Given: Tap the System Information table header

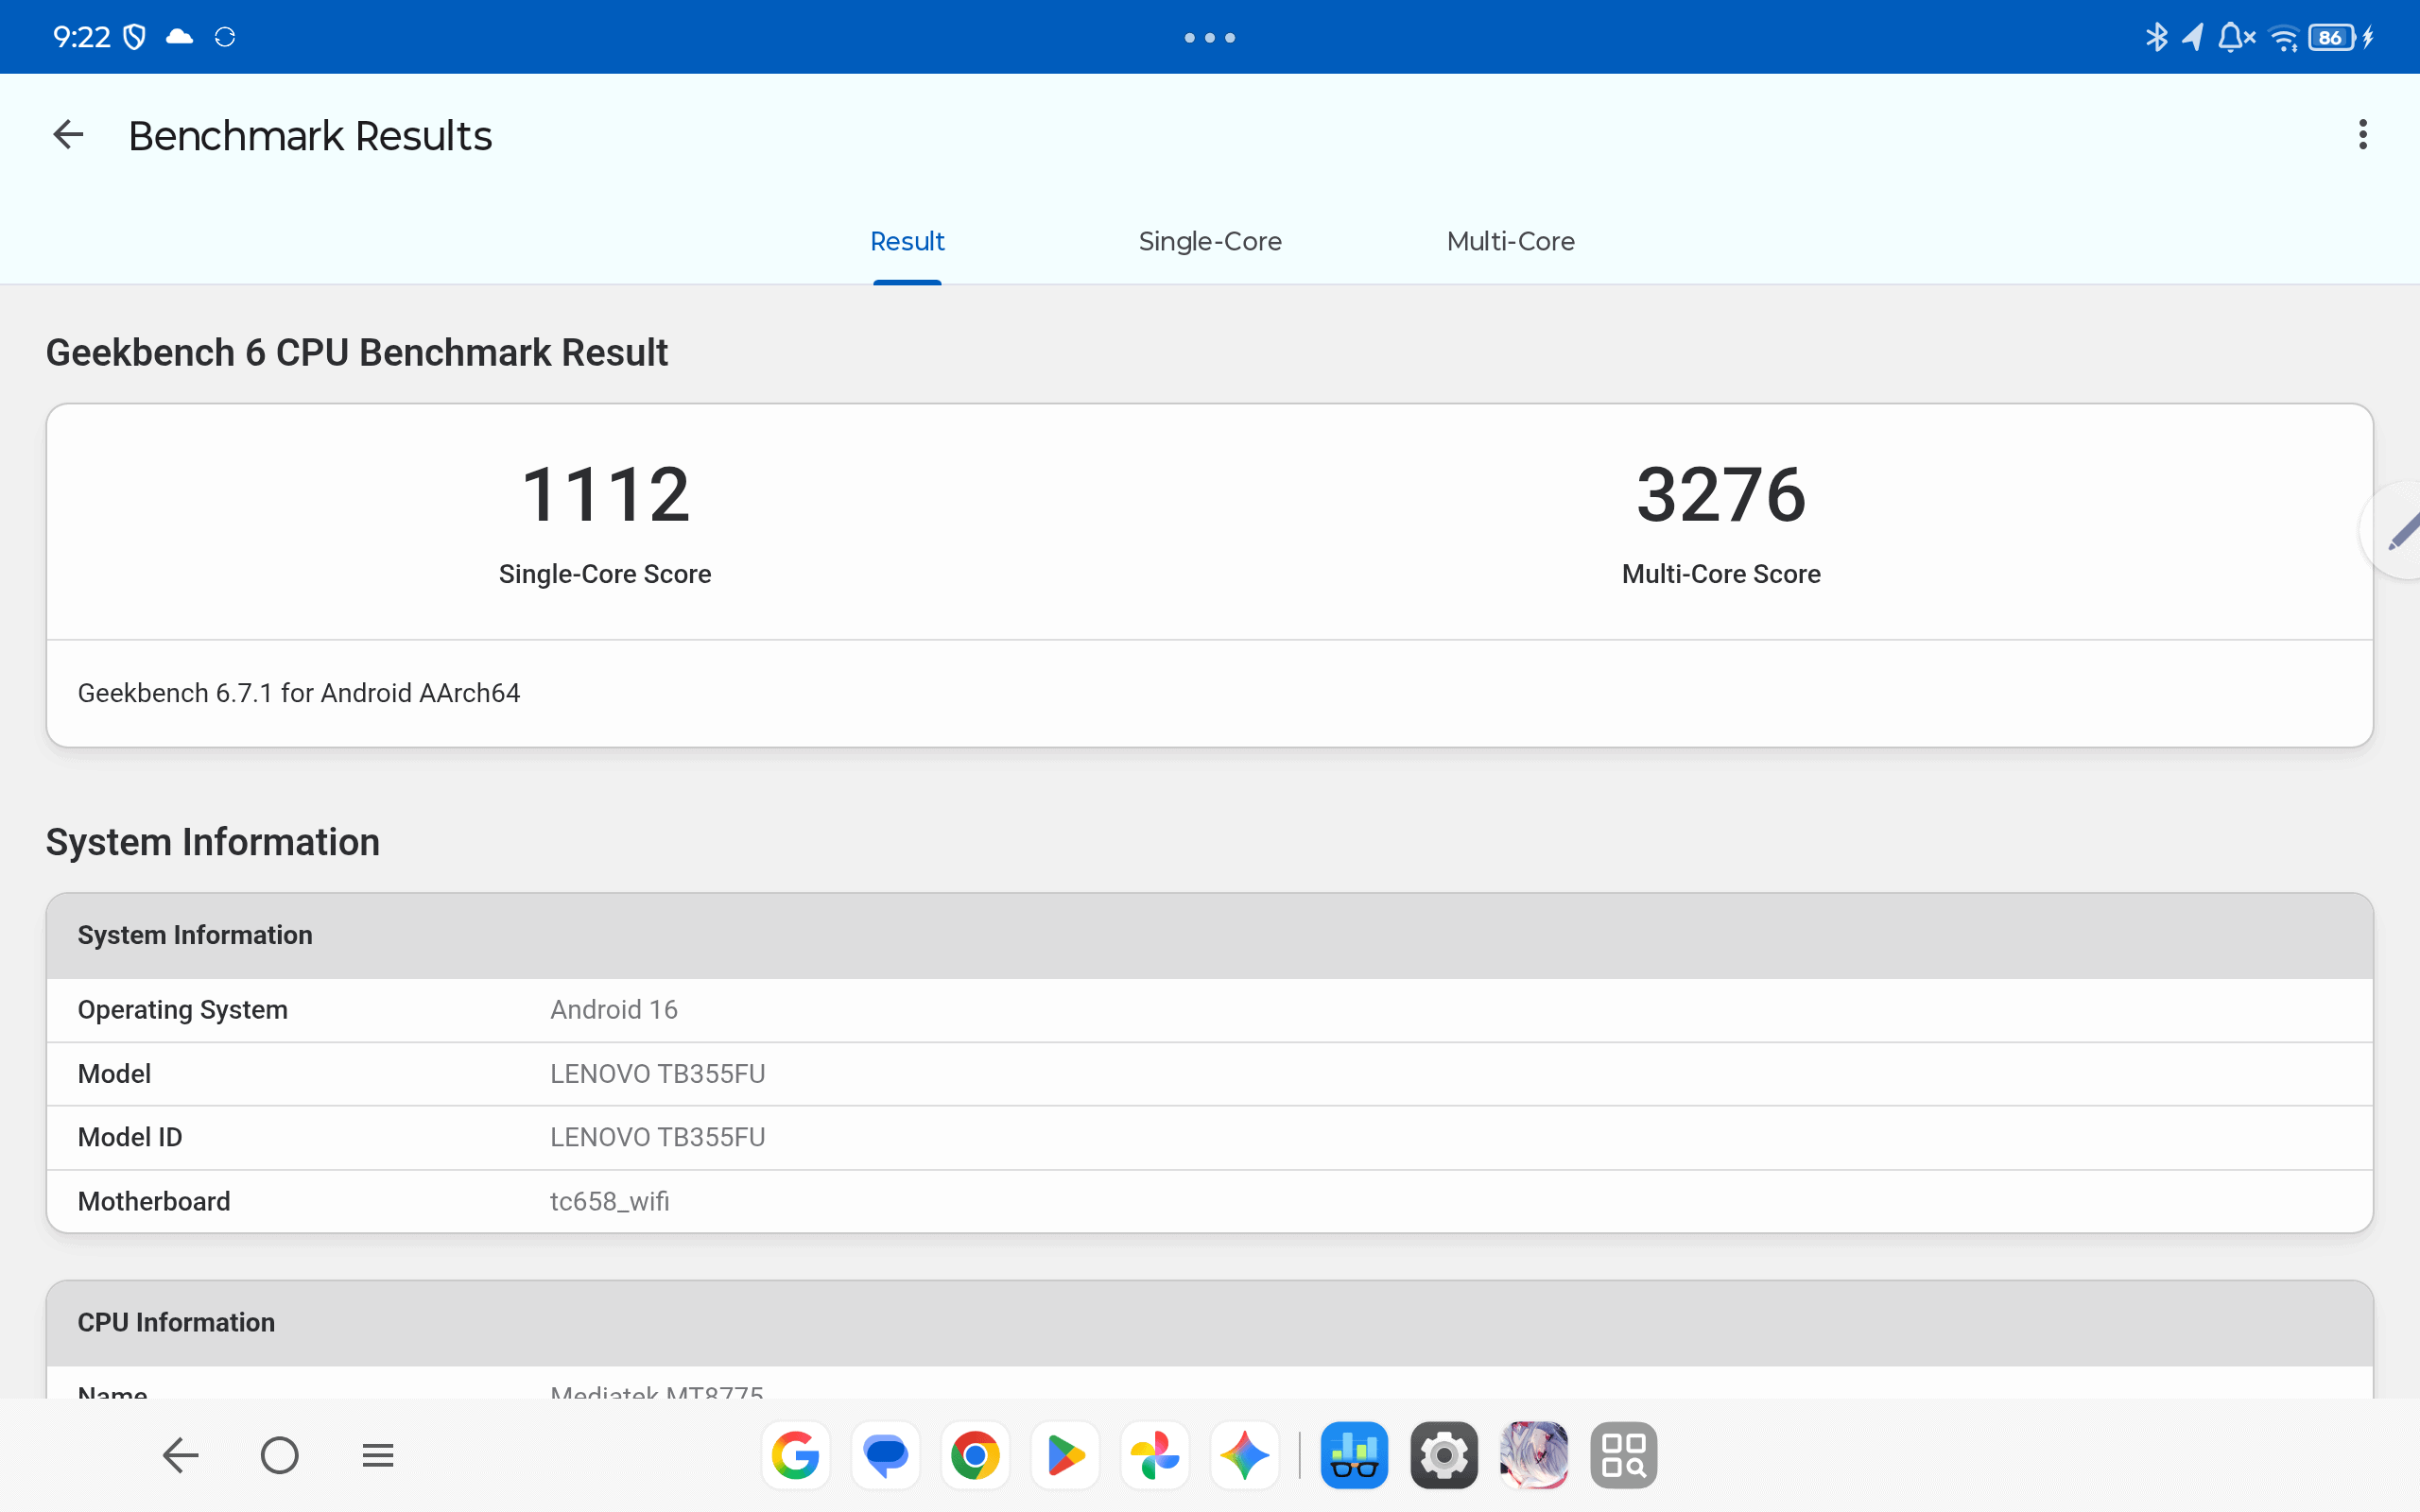Looking at the screenshot, I should [1210, 935].
